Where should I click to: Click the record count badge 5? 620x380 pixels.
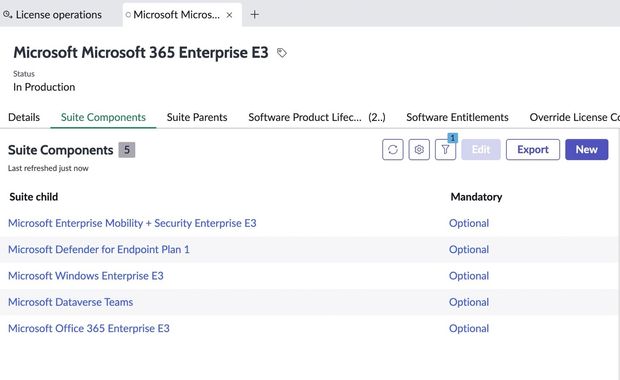[127, 150]
